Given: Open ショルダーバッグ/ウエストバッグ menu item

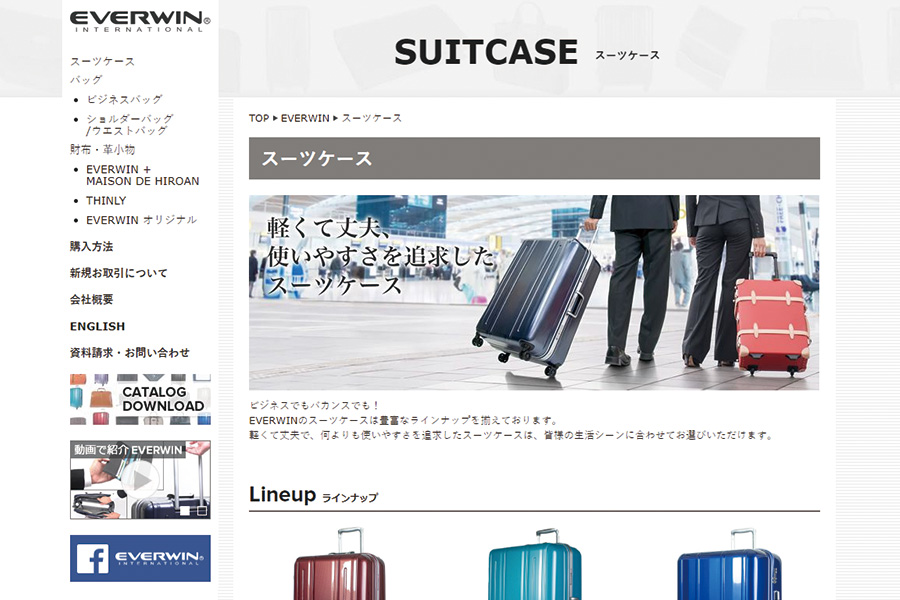Looking at the screenshot, I should pos(130,125).
